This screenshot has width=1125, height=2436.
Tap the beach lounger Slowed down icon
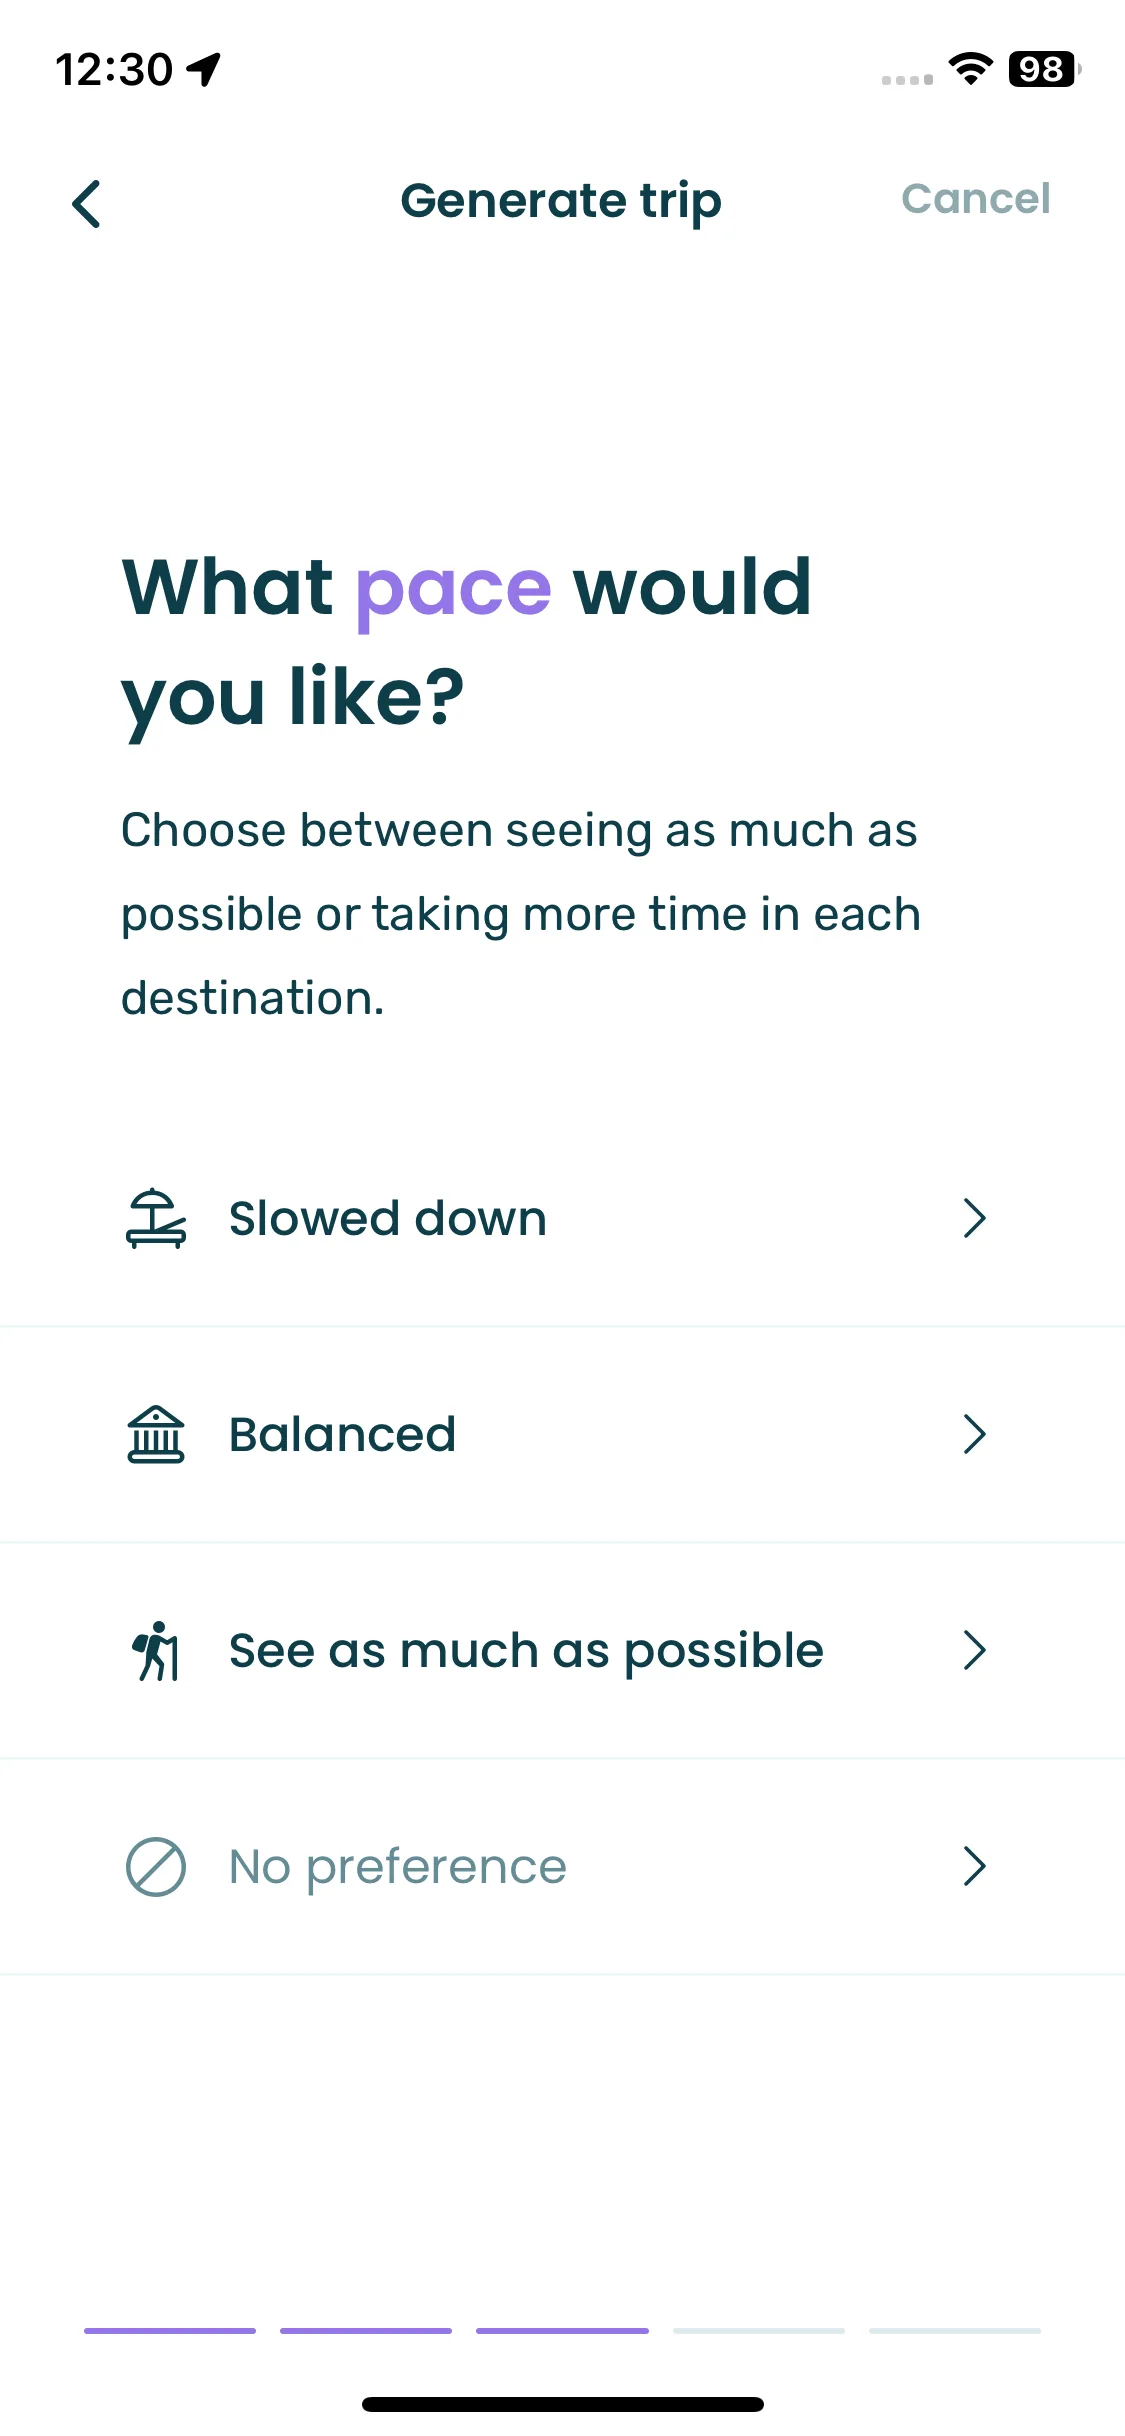point(156,1218)
